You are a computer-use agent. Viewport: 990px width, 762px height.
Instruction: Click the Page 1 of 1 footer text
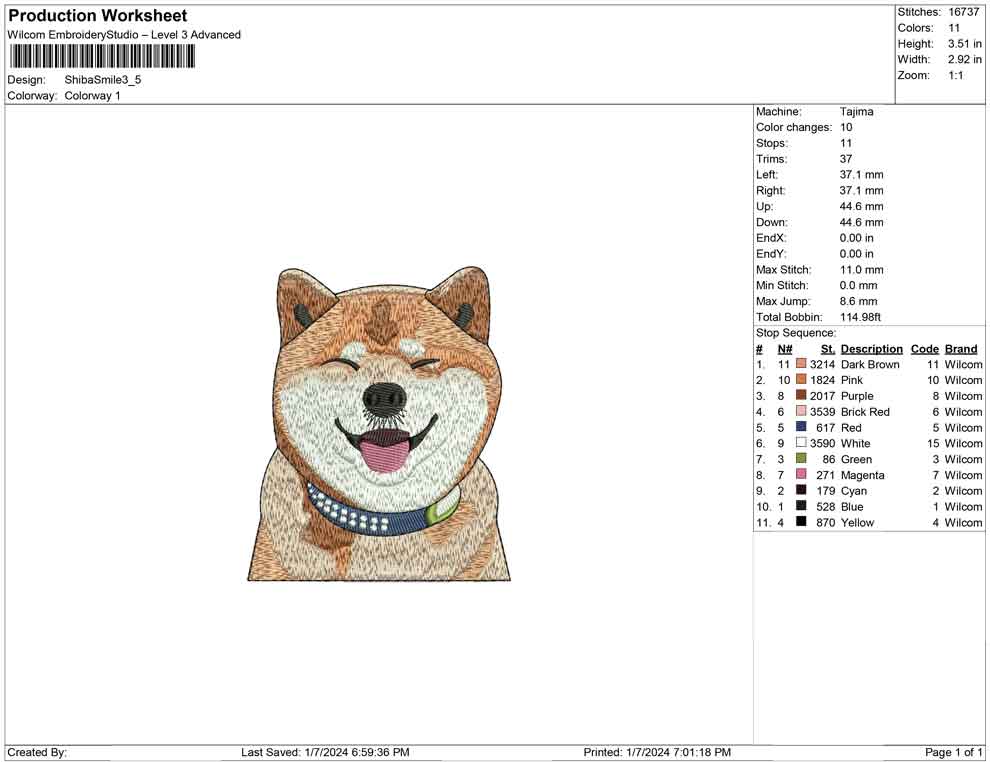pyautogui.click(x=954, y=752)
